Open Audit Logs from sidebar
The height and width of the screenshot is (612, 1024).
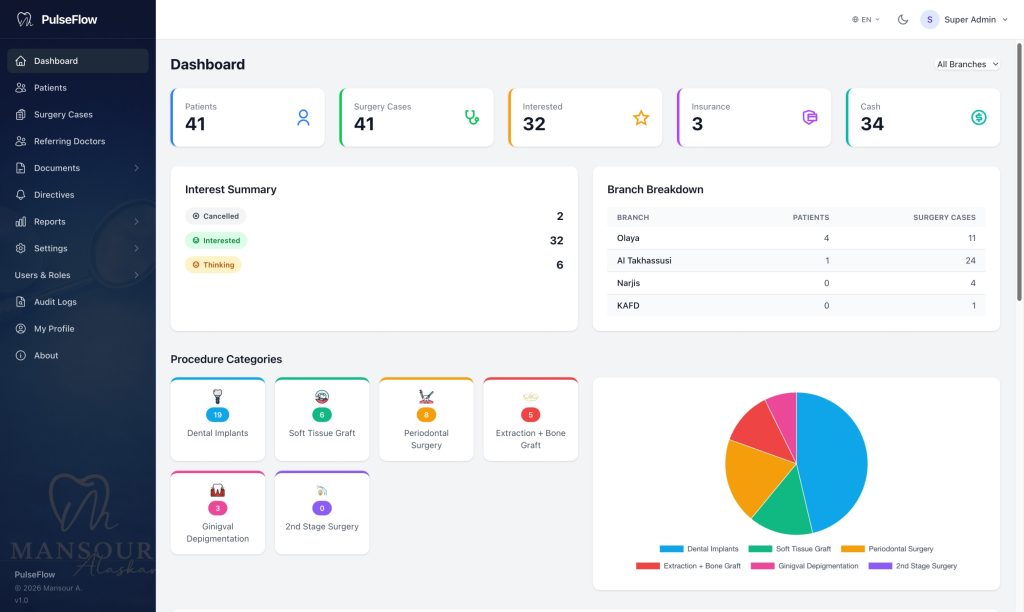point(78,302)
